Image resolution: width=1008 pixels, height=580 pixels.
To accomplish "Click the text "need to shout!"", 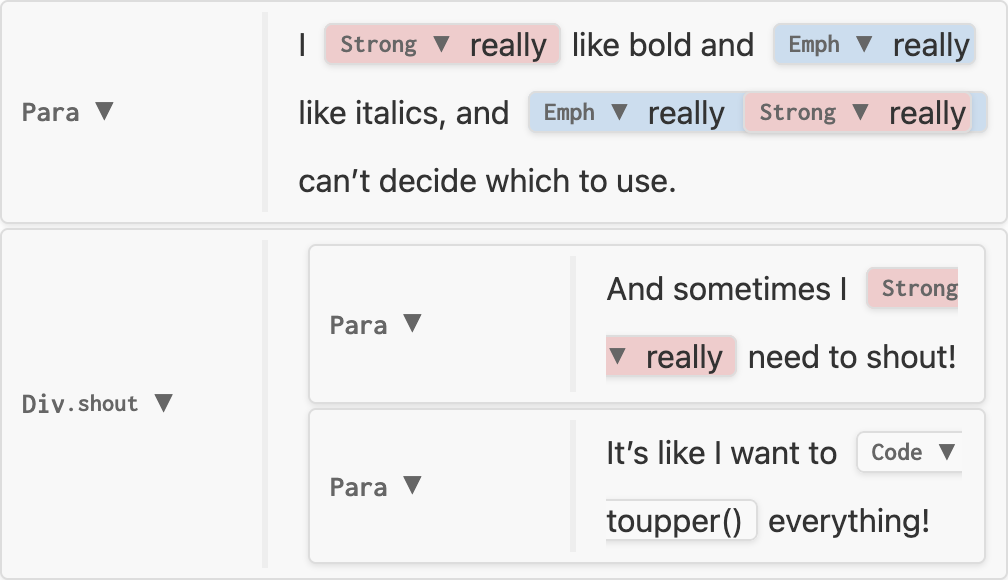I will pyautogui.click(x=851, y=357).
